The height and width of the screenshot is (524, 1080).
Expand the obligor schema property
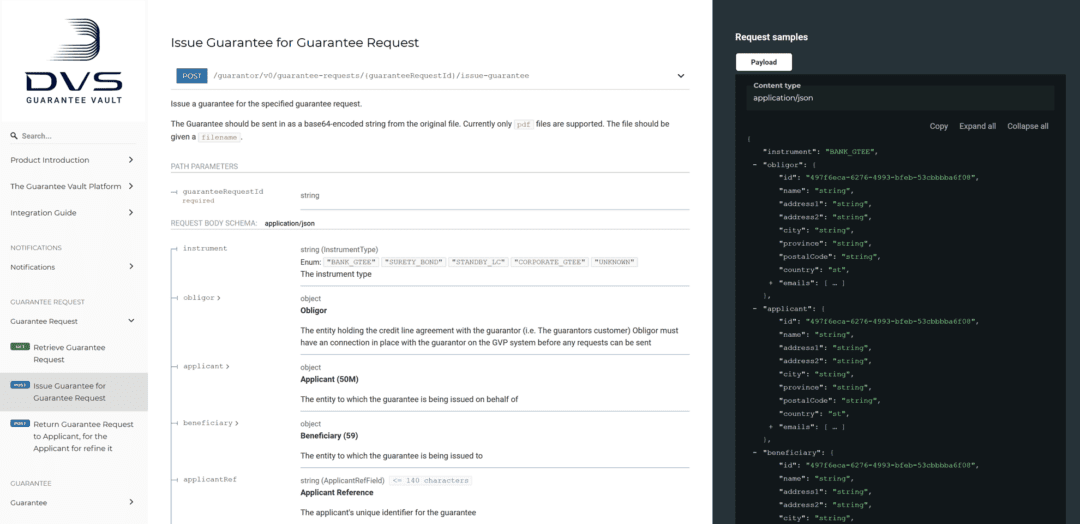[x=202, y=297]
